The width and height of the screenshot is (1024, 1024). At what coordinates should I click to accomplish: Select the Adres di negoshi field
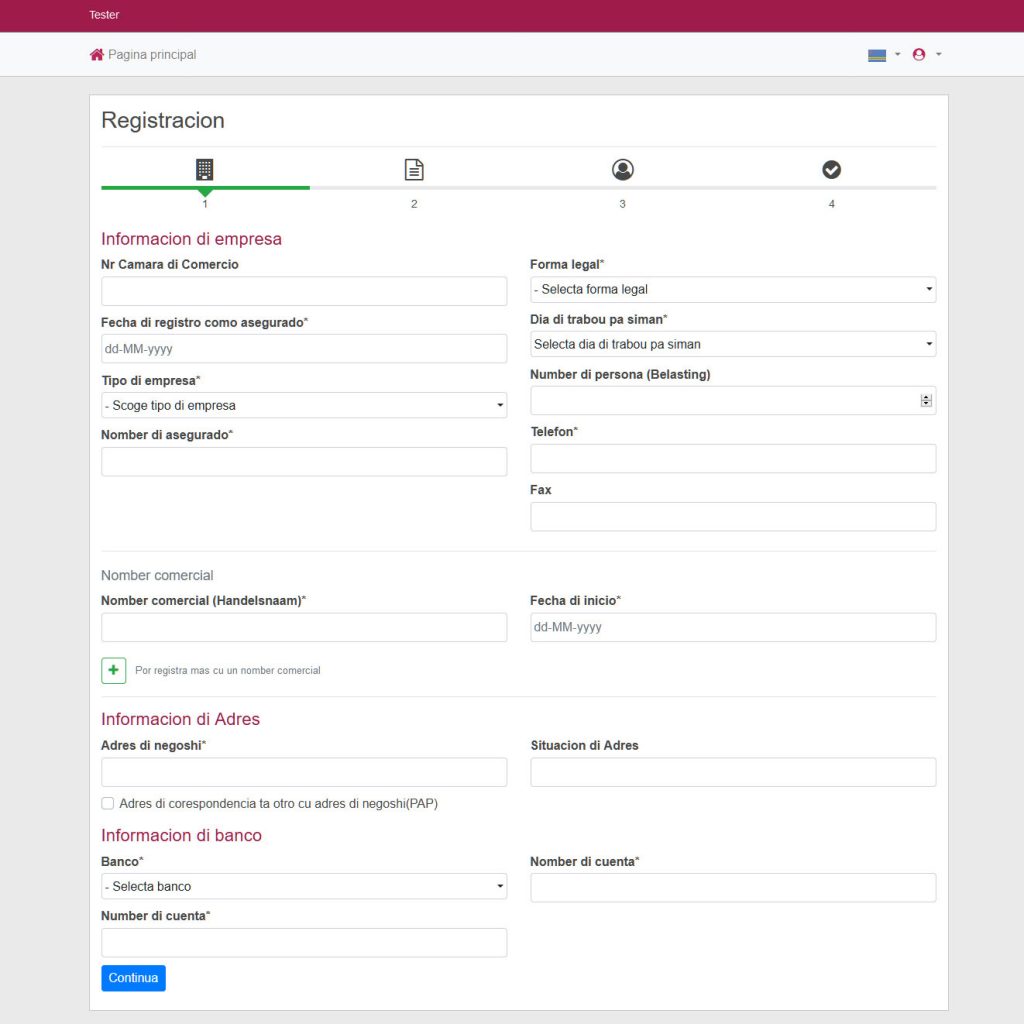click(304, 773)
